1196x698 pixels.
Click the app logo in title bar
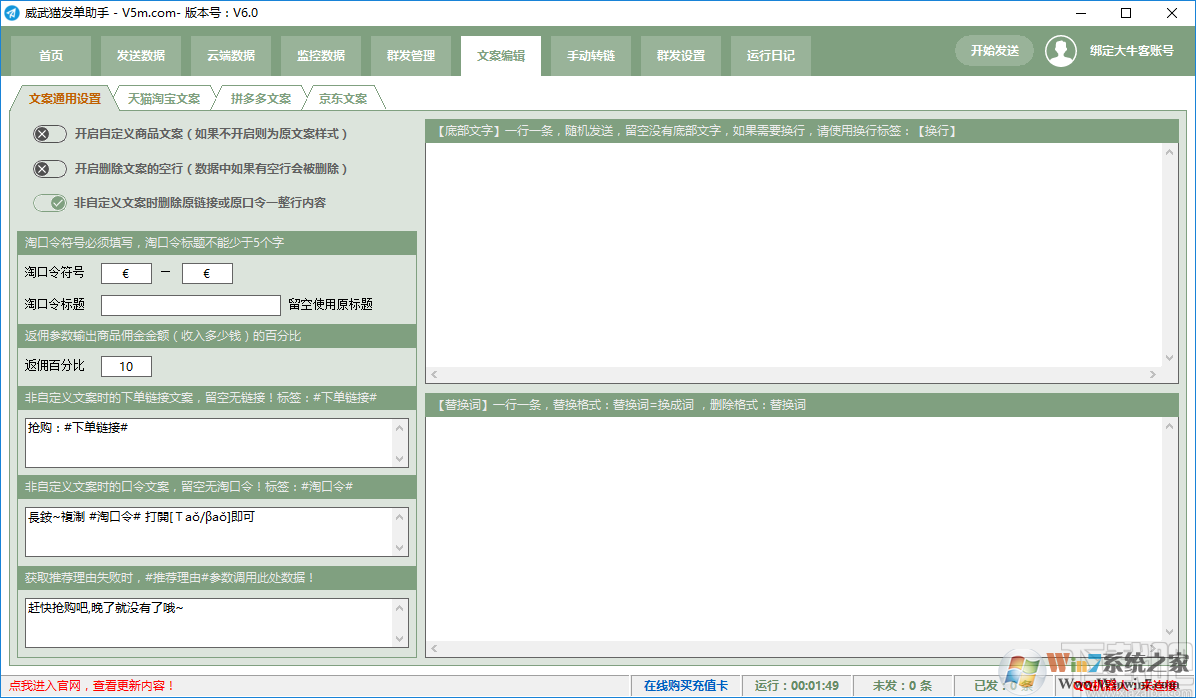11,13
